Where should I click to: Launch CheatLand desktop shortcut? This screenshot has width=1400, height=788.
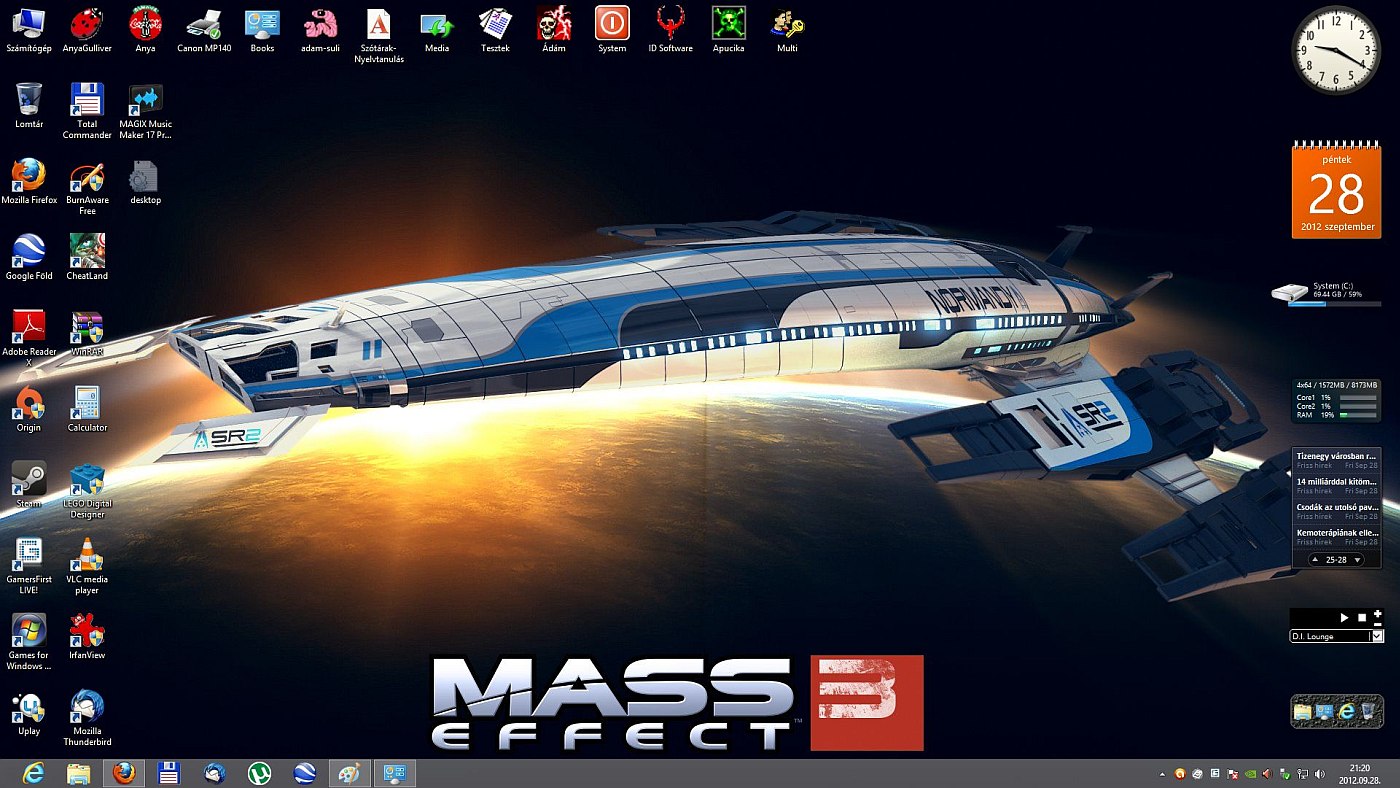pos(87,258)
